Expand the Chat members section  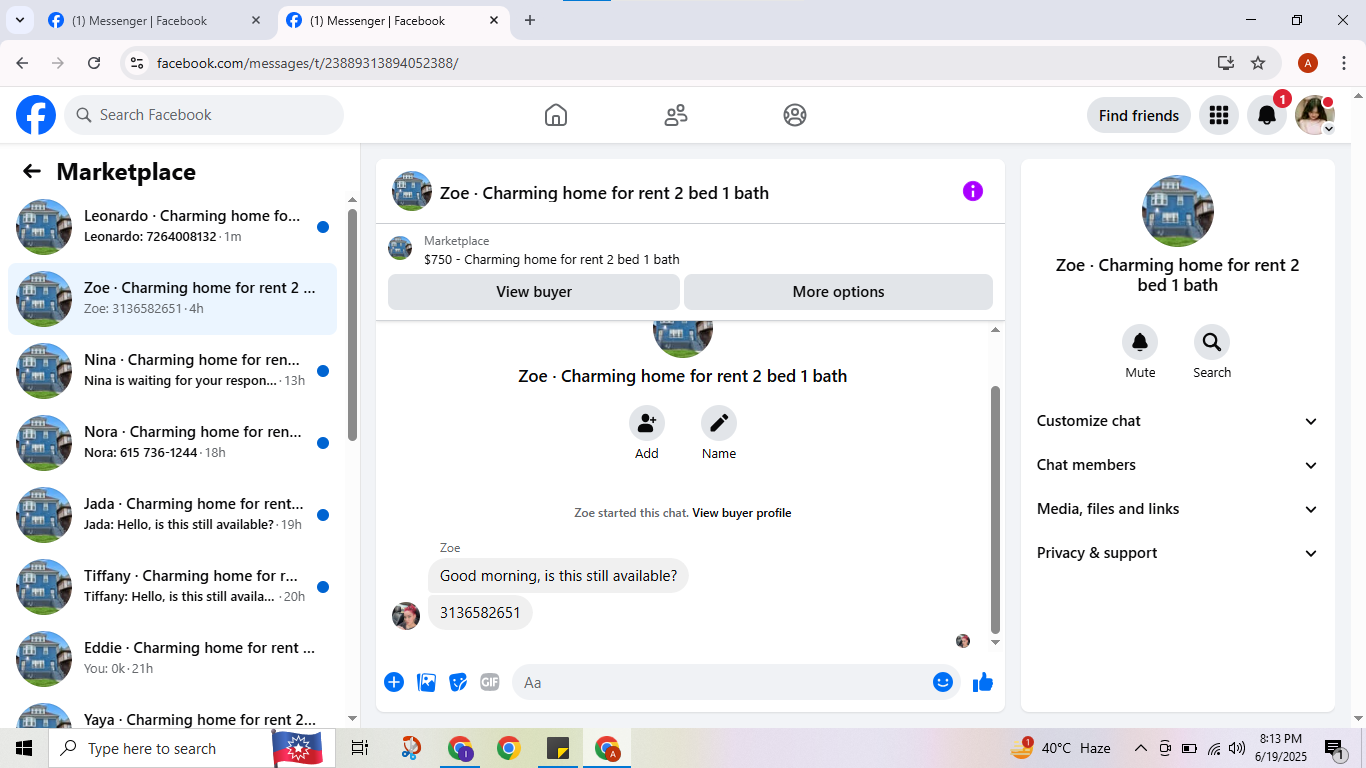(x=1178, y=465)
